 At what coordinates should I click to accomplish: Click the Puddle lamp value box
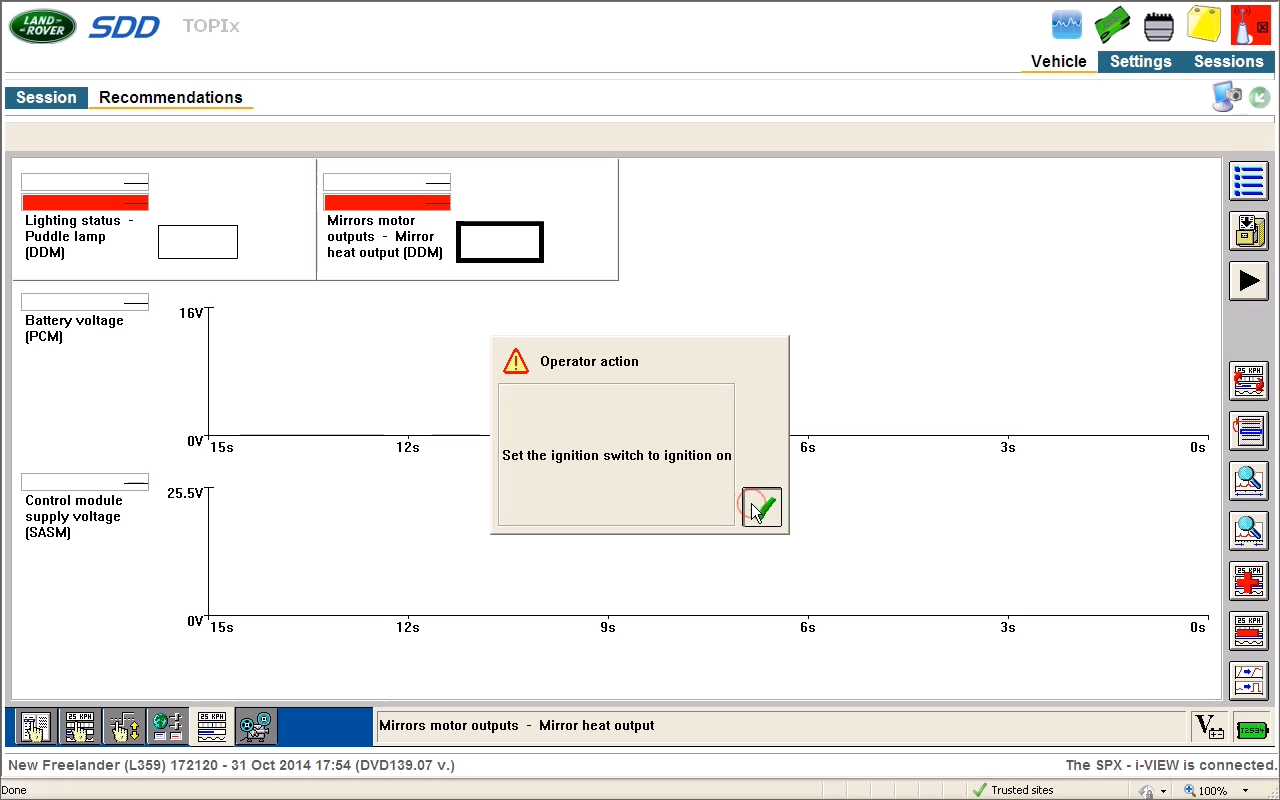(198, 242)
